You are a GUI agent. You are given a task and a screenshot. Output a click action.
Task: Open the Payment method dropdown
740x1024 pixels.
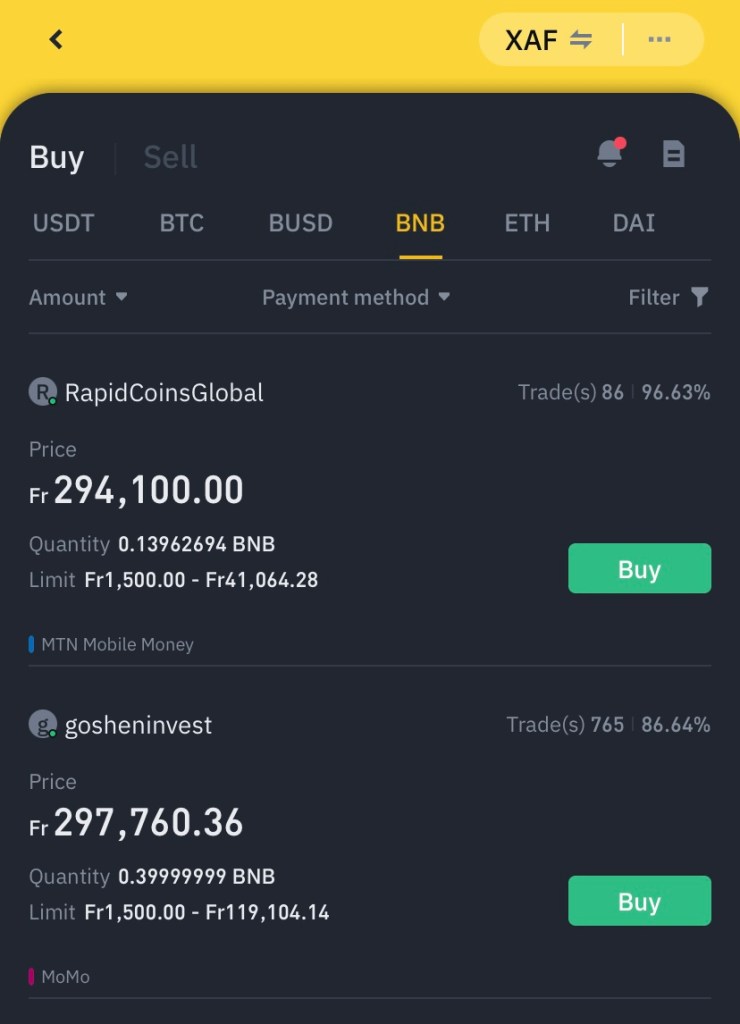[x=355, y=297]
